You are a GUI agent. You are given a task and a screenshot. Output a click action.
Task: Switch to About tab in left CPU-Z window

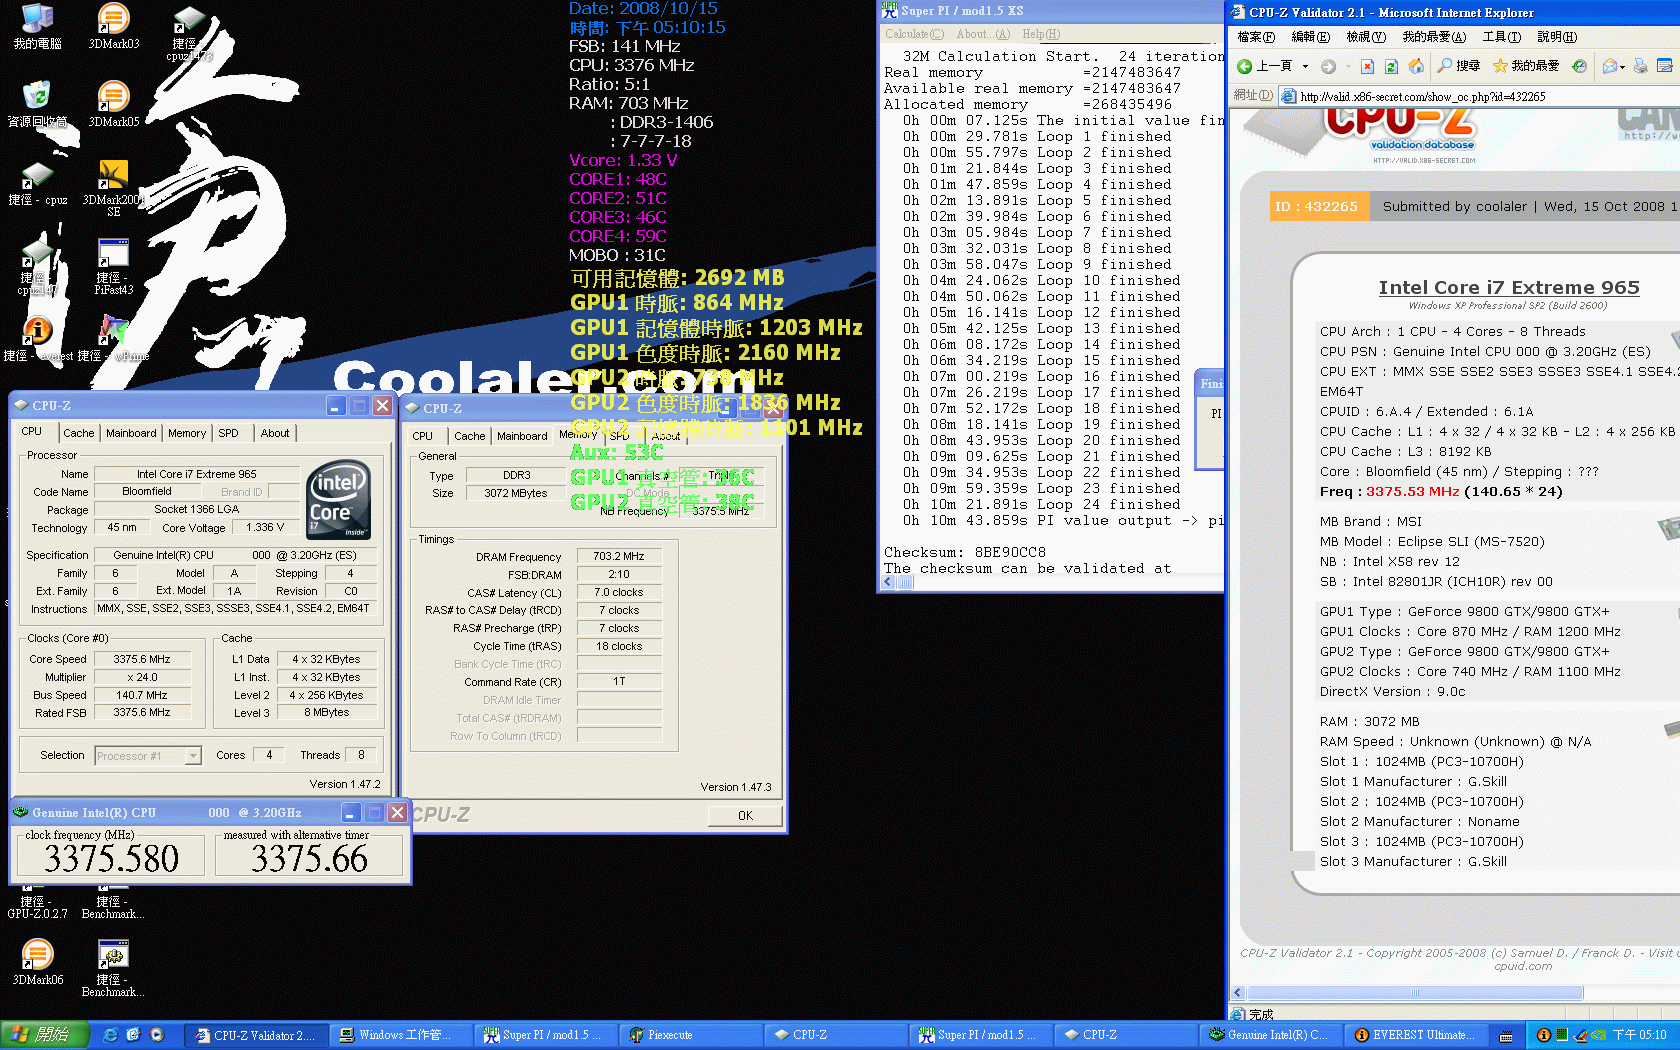point(275,433)
